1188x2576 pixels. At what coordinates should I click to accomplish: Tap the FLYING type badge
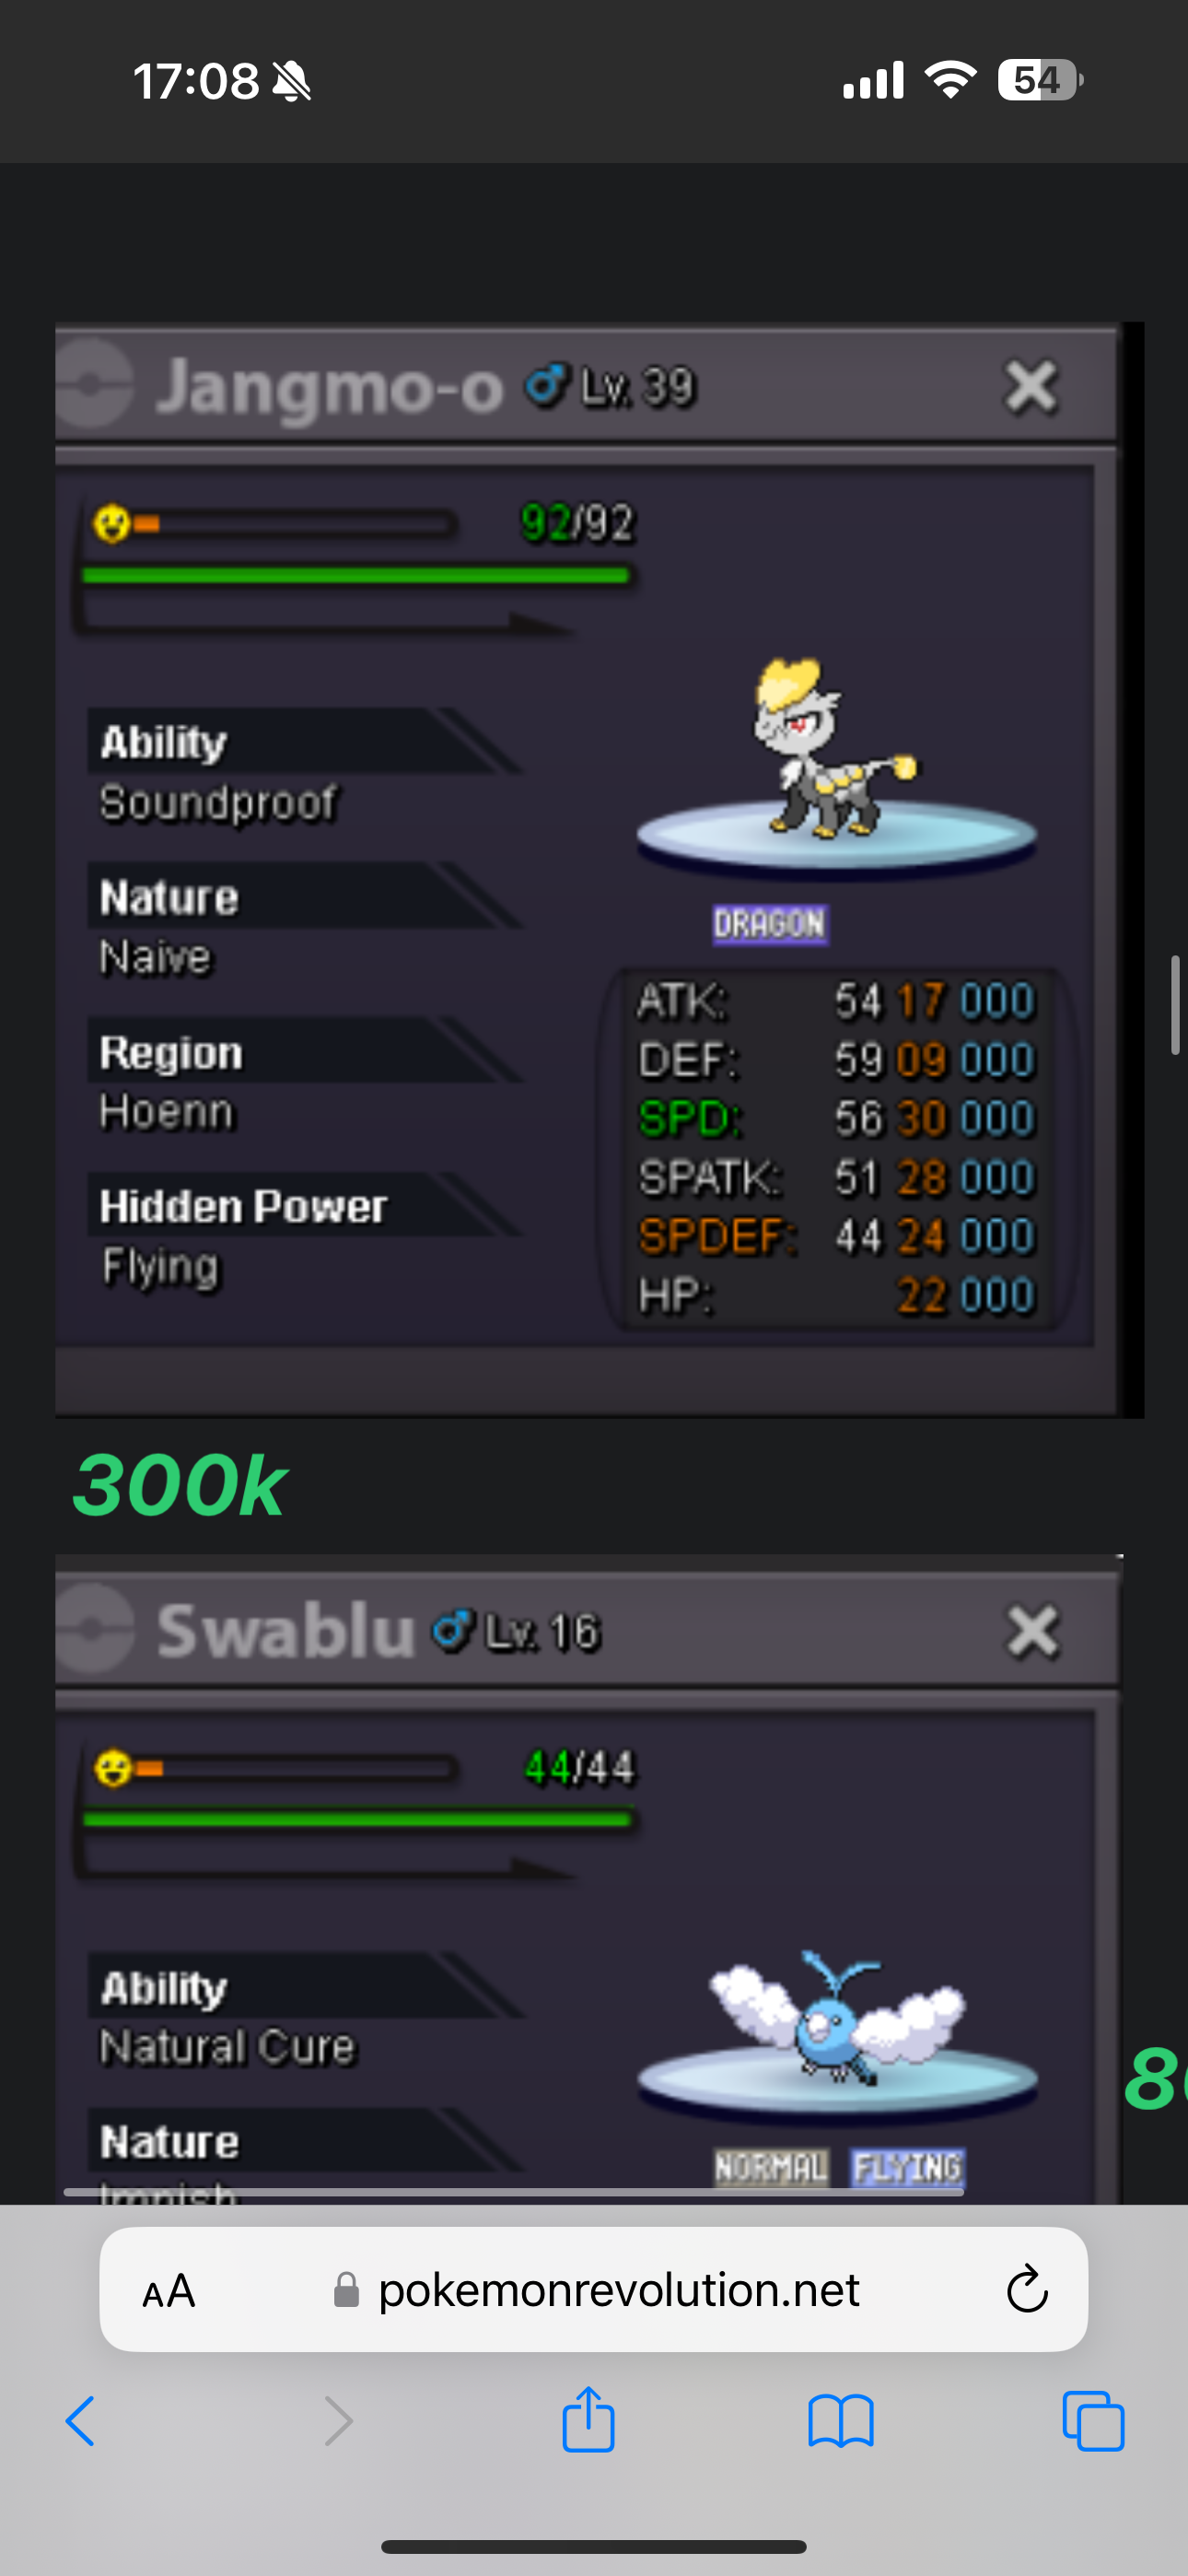coord(907,2168)
